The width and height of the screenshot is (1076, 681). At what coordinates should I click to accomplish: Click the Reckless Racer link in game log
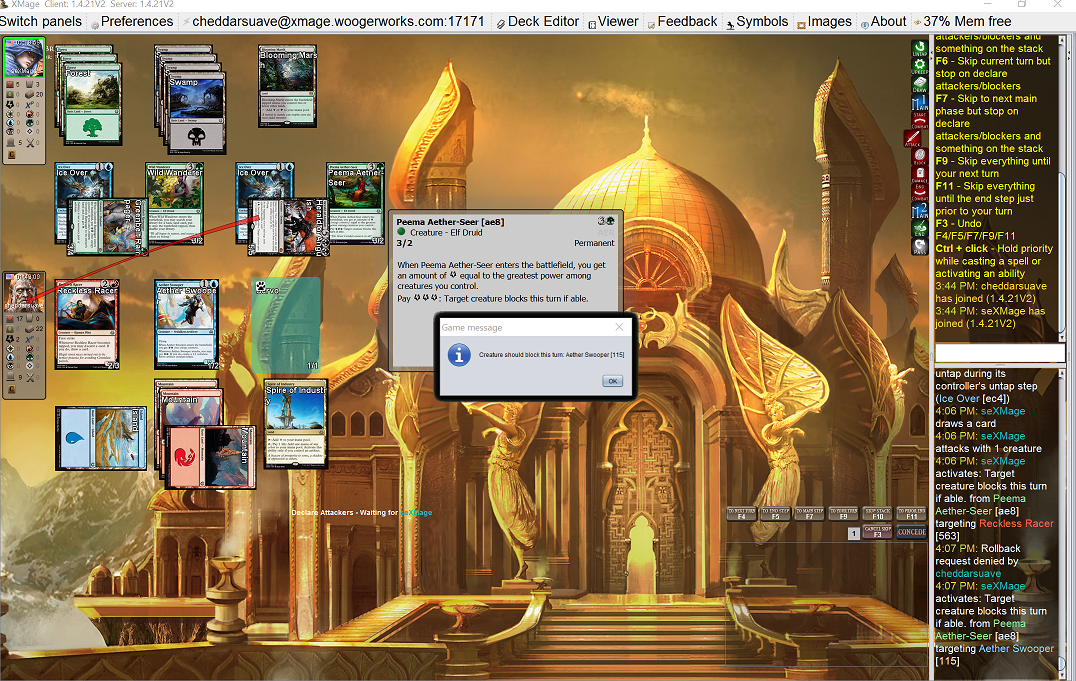click(x=1016, y=524)
